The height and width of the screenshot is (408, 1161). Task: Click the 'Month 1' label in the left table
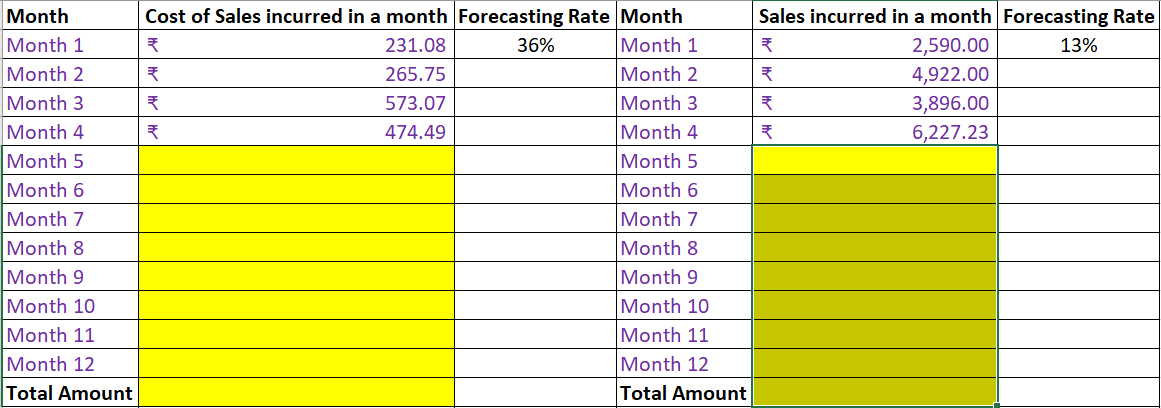[44, 45]
